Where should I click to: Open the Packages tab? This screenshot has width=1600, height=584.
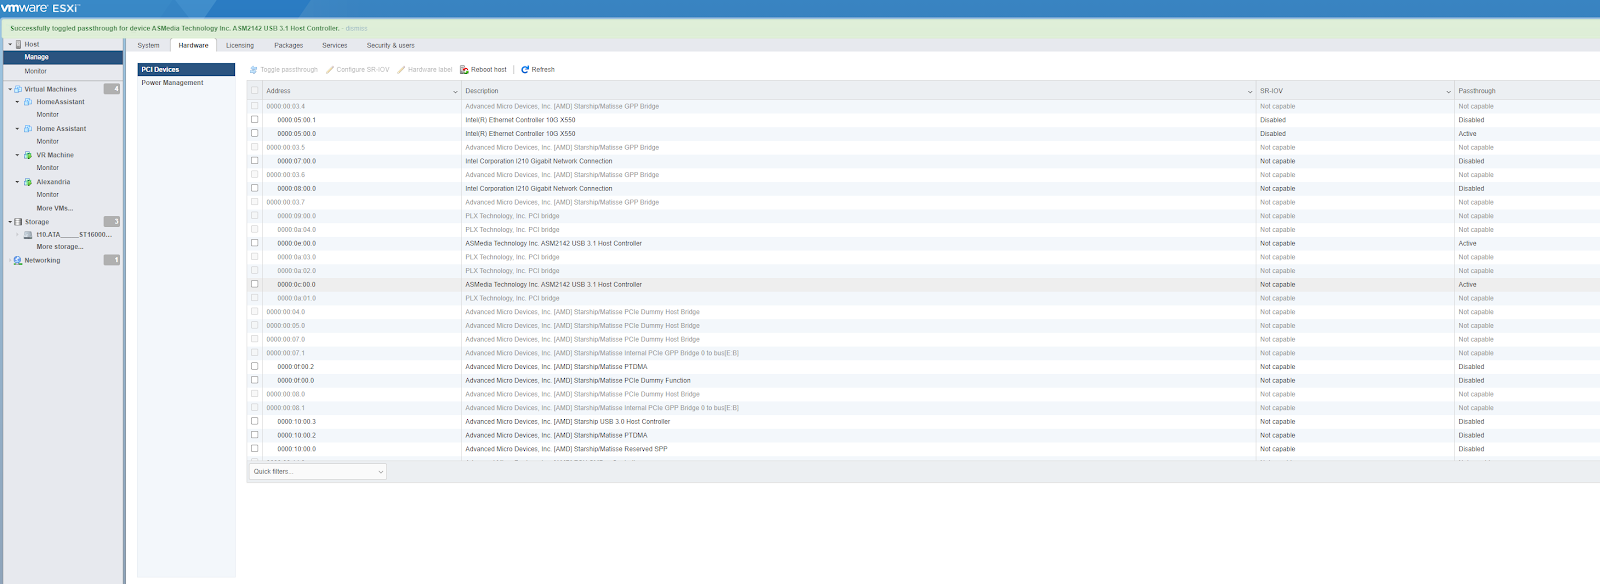pos(289,45)
